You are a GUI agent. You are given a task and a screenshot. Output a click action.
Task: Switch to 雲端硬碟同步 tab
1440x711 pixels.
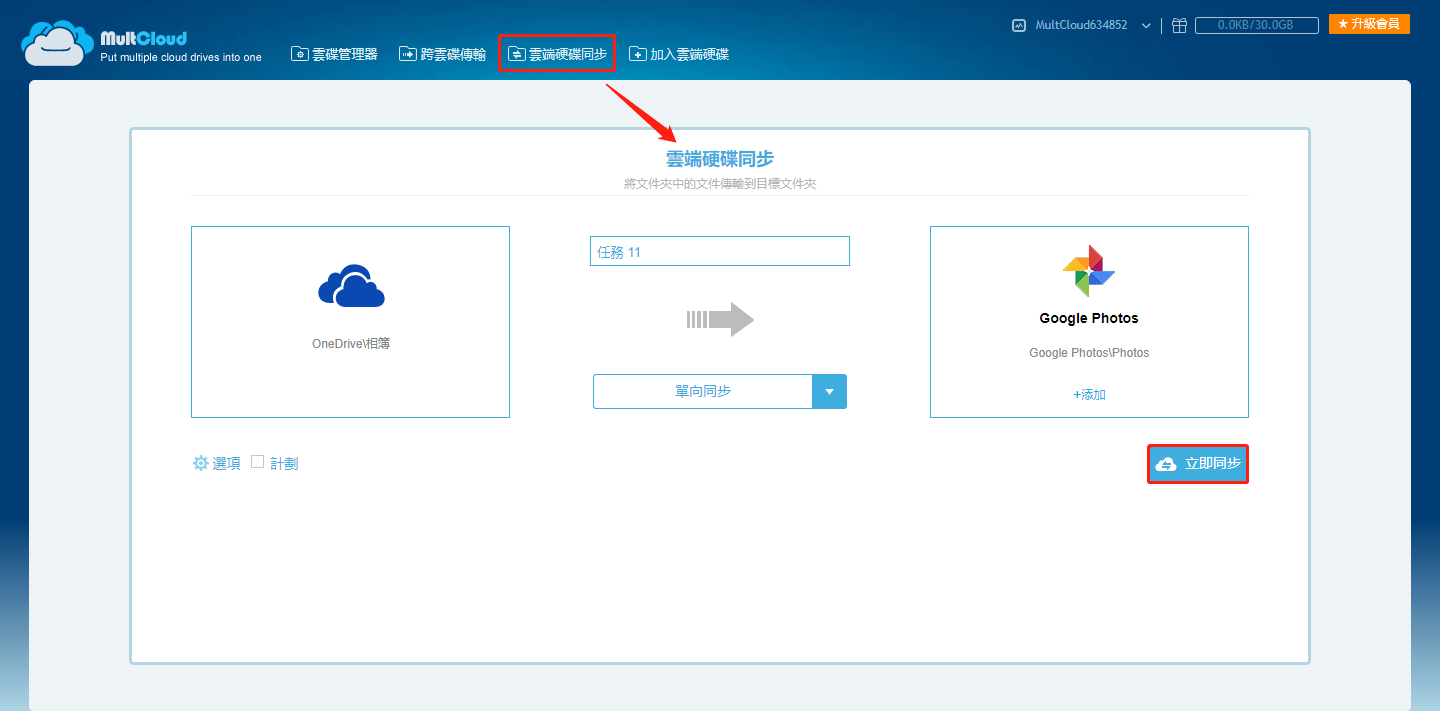[x=557, y=54]
